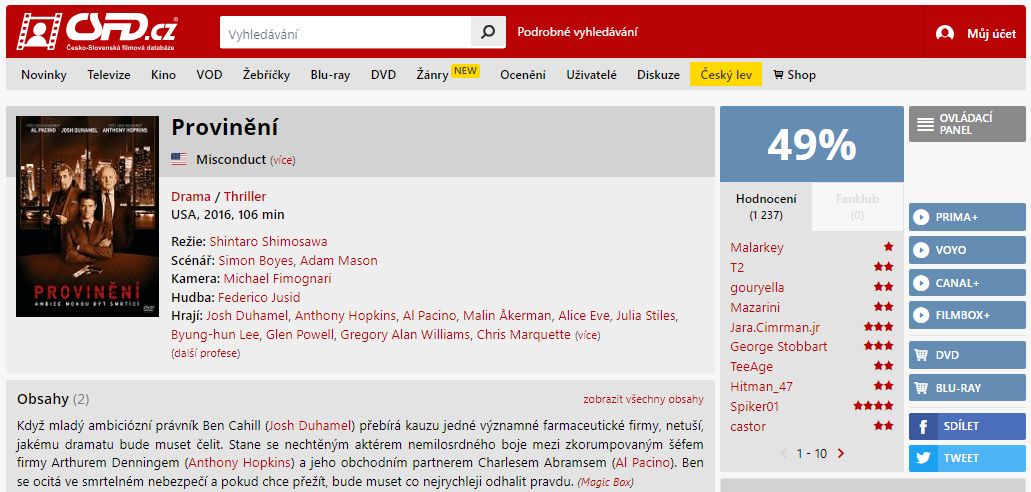Click the CSFD.cz logo
The height and width of the screenshot is (492, 1031).
[x=96, y=32]
